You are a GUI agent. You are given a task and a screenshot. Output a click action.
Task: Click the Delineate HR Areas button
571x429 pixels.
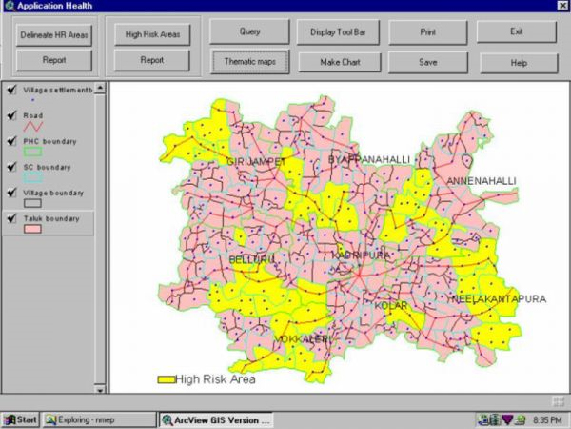click(x=54, y=35)
